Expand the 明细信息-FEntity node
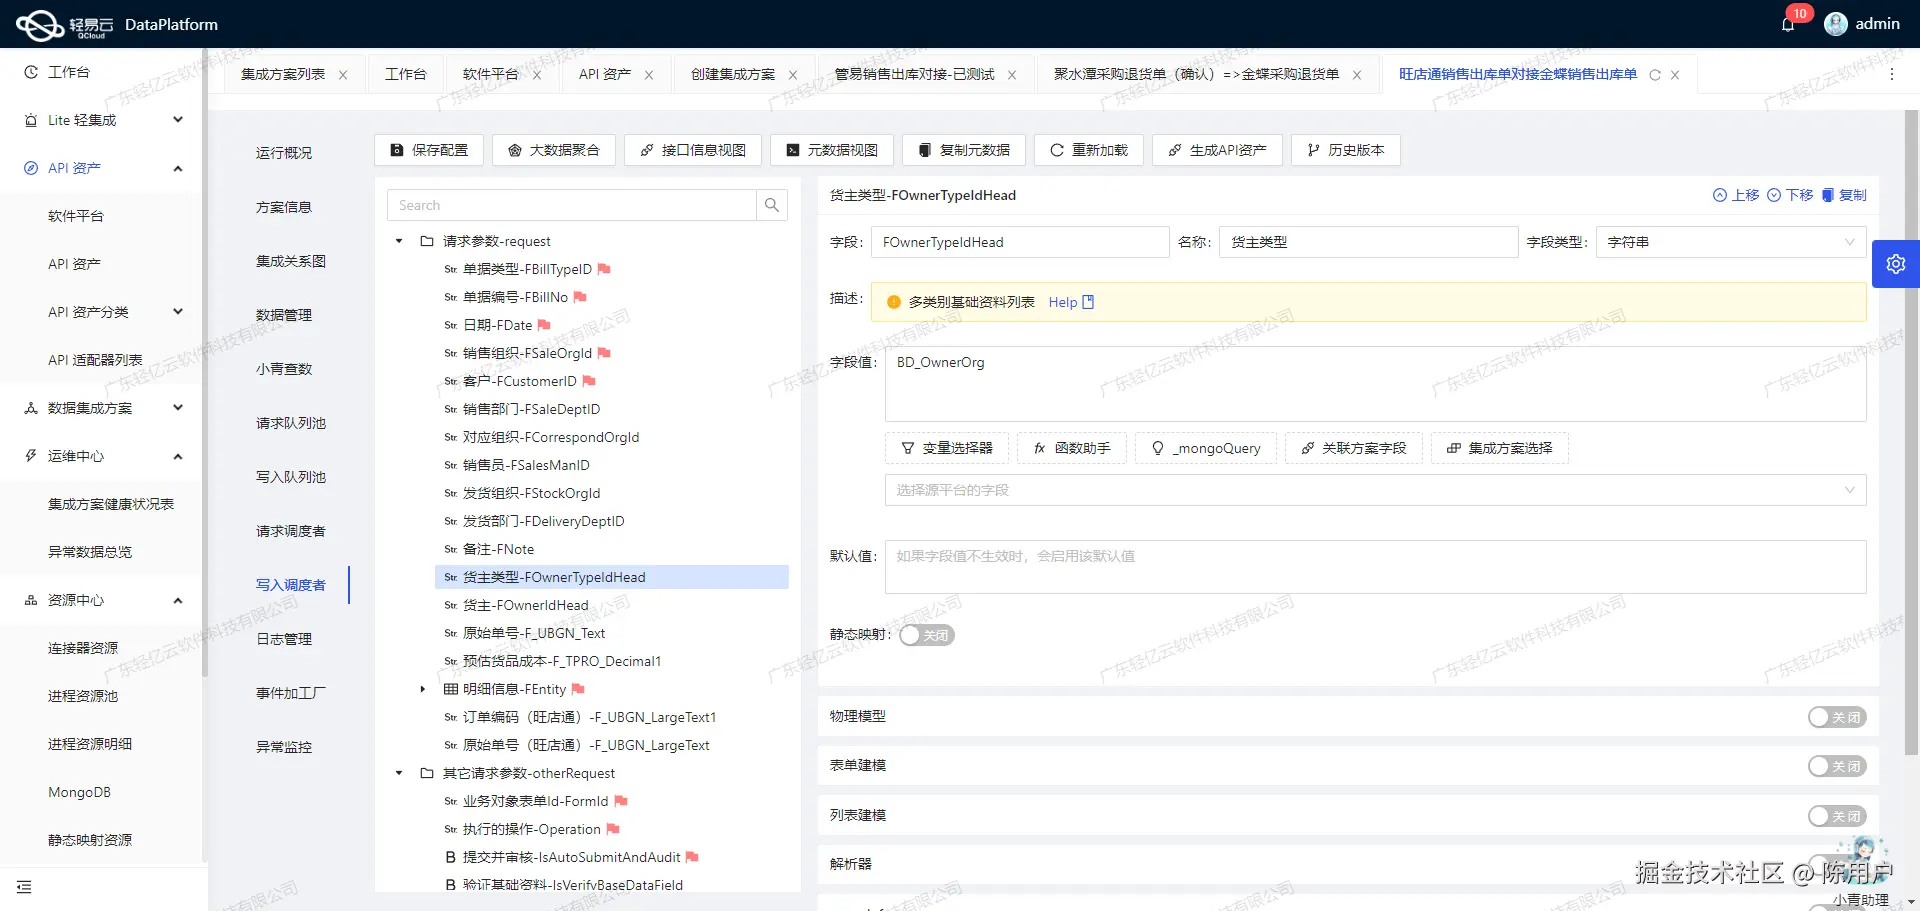Viewport: 1920px width, 911px height. [x=422, y=689]
